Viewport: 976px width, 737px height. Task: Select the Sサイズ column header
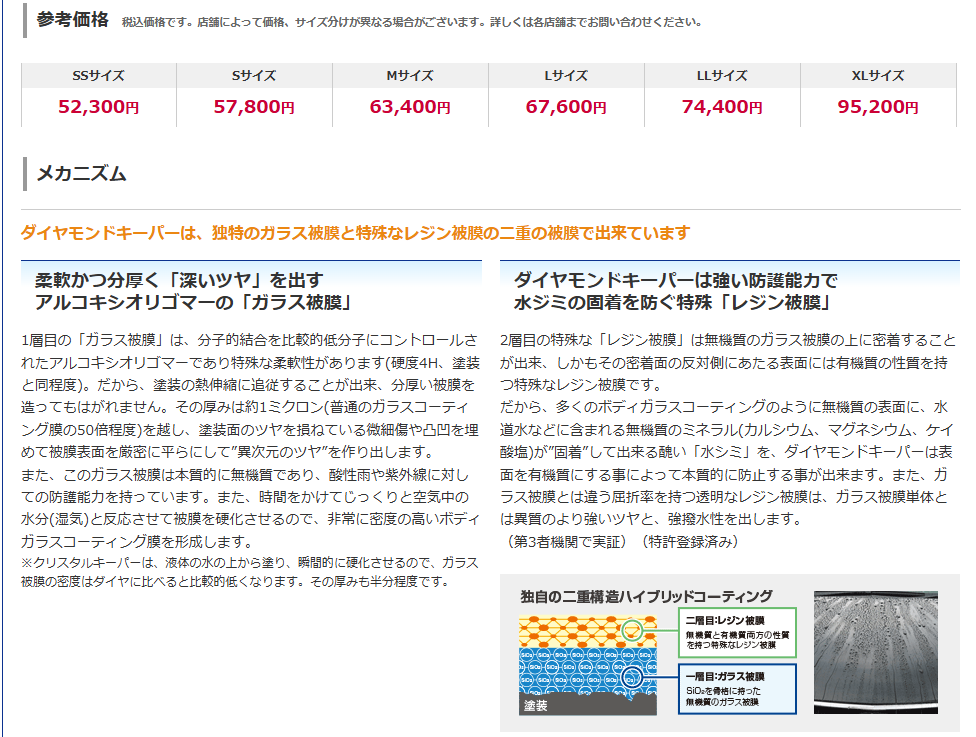click(x=254, y=76)
